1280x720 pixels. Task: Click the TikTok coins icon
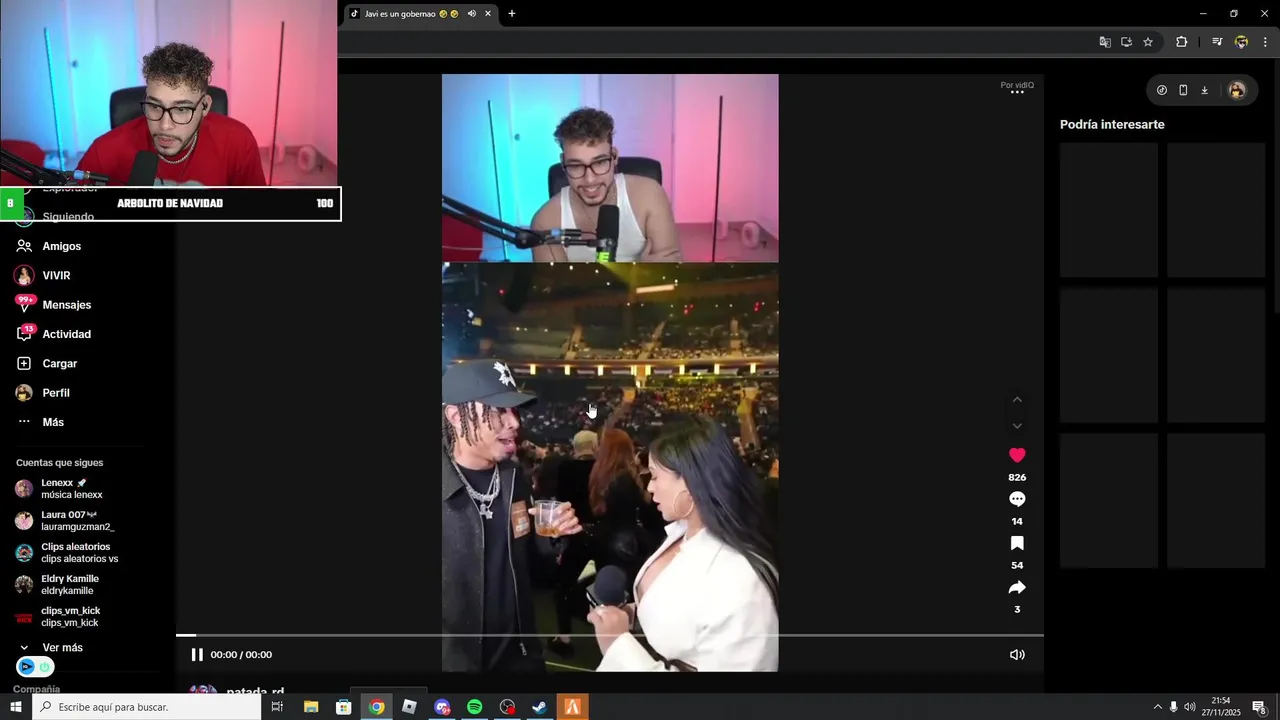click(x=1161, y=90)
